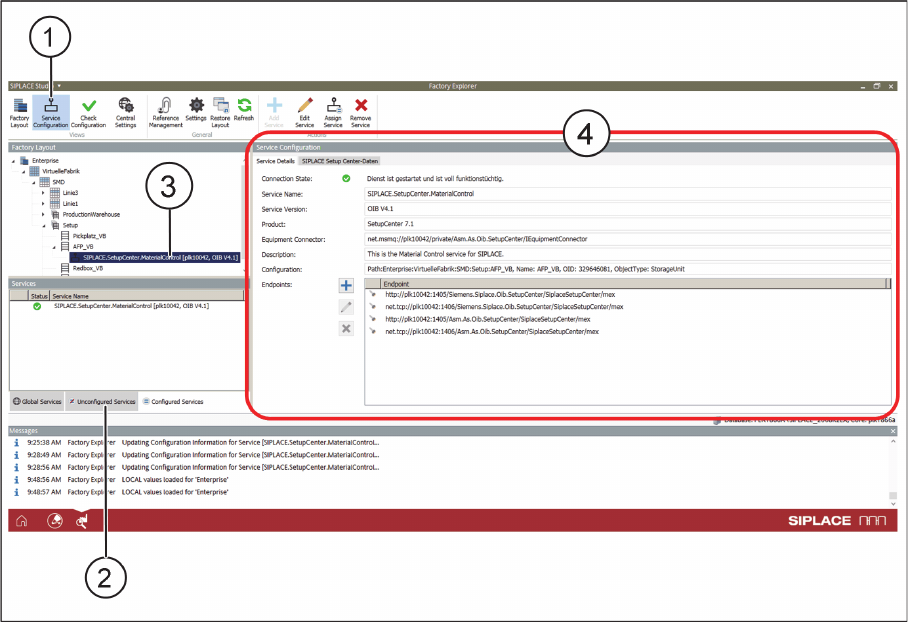
Task: Collapse the AFP_VB node
Action: [54, 247]
